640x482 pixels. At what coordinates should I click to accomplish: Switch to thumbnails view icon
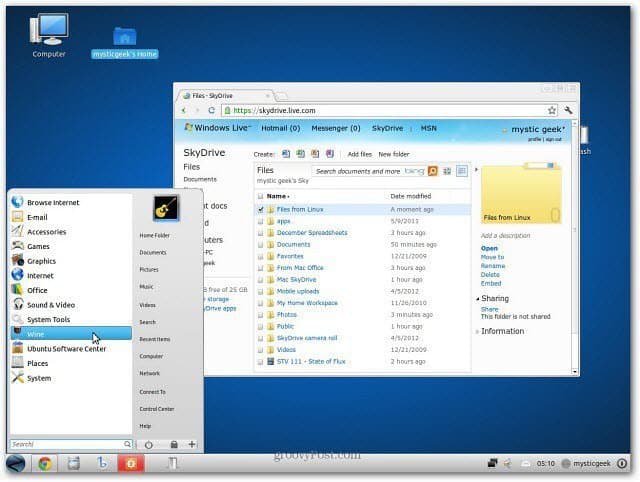[447, 171]
